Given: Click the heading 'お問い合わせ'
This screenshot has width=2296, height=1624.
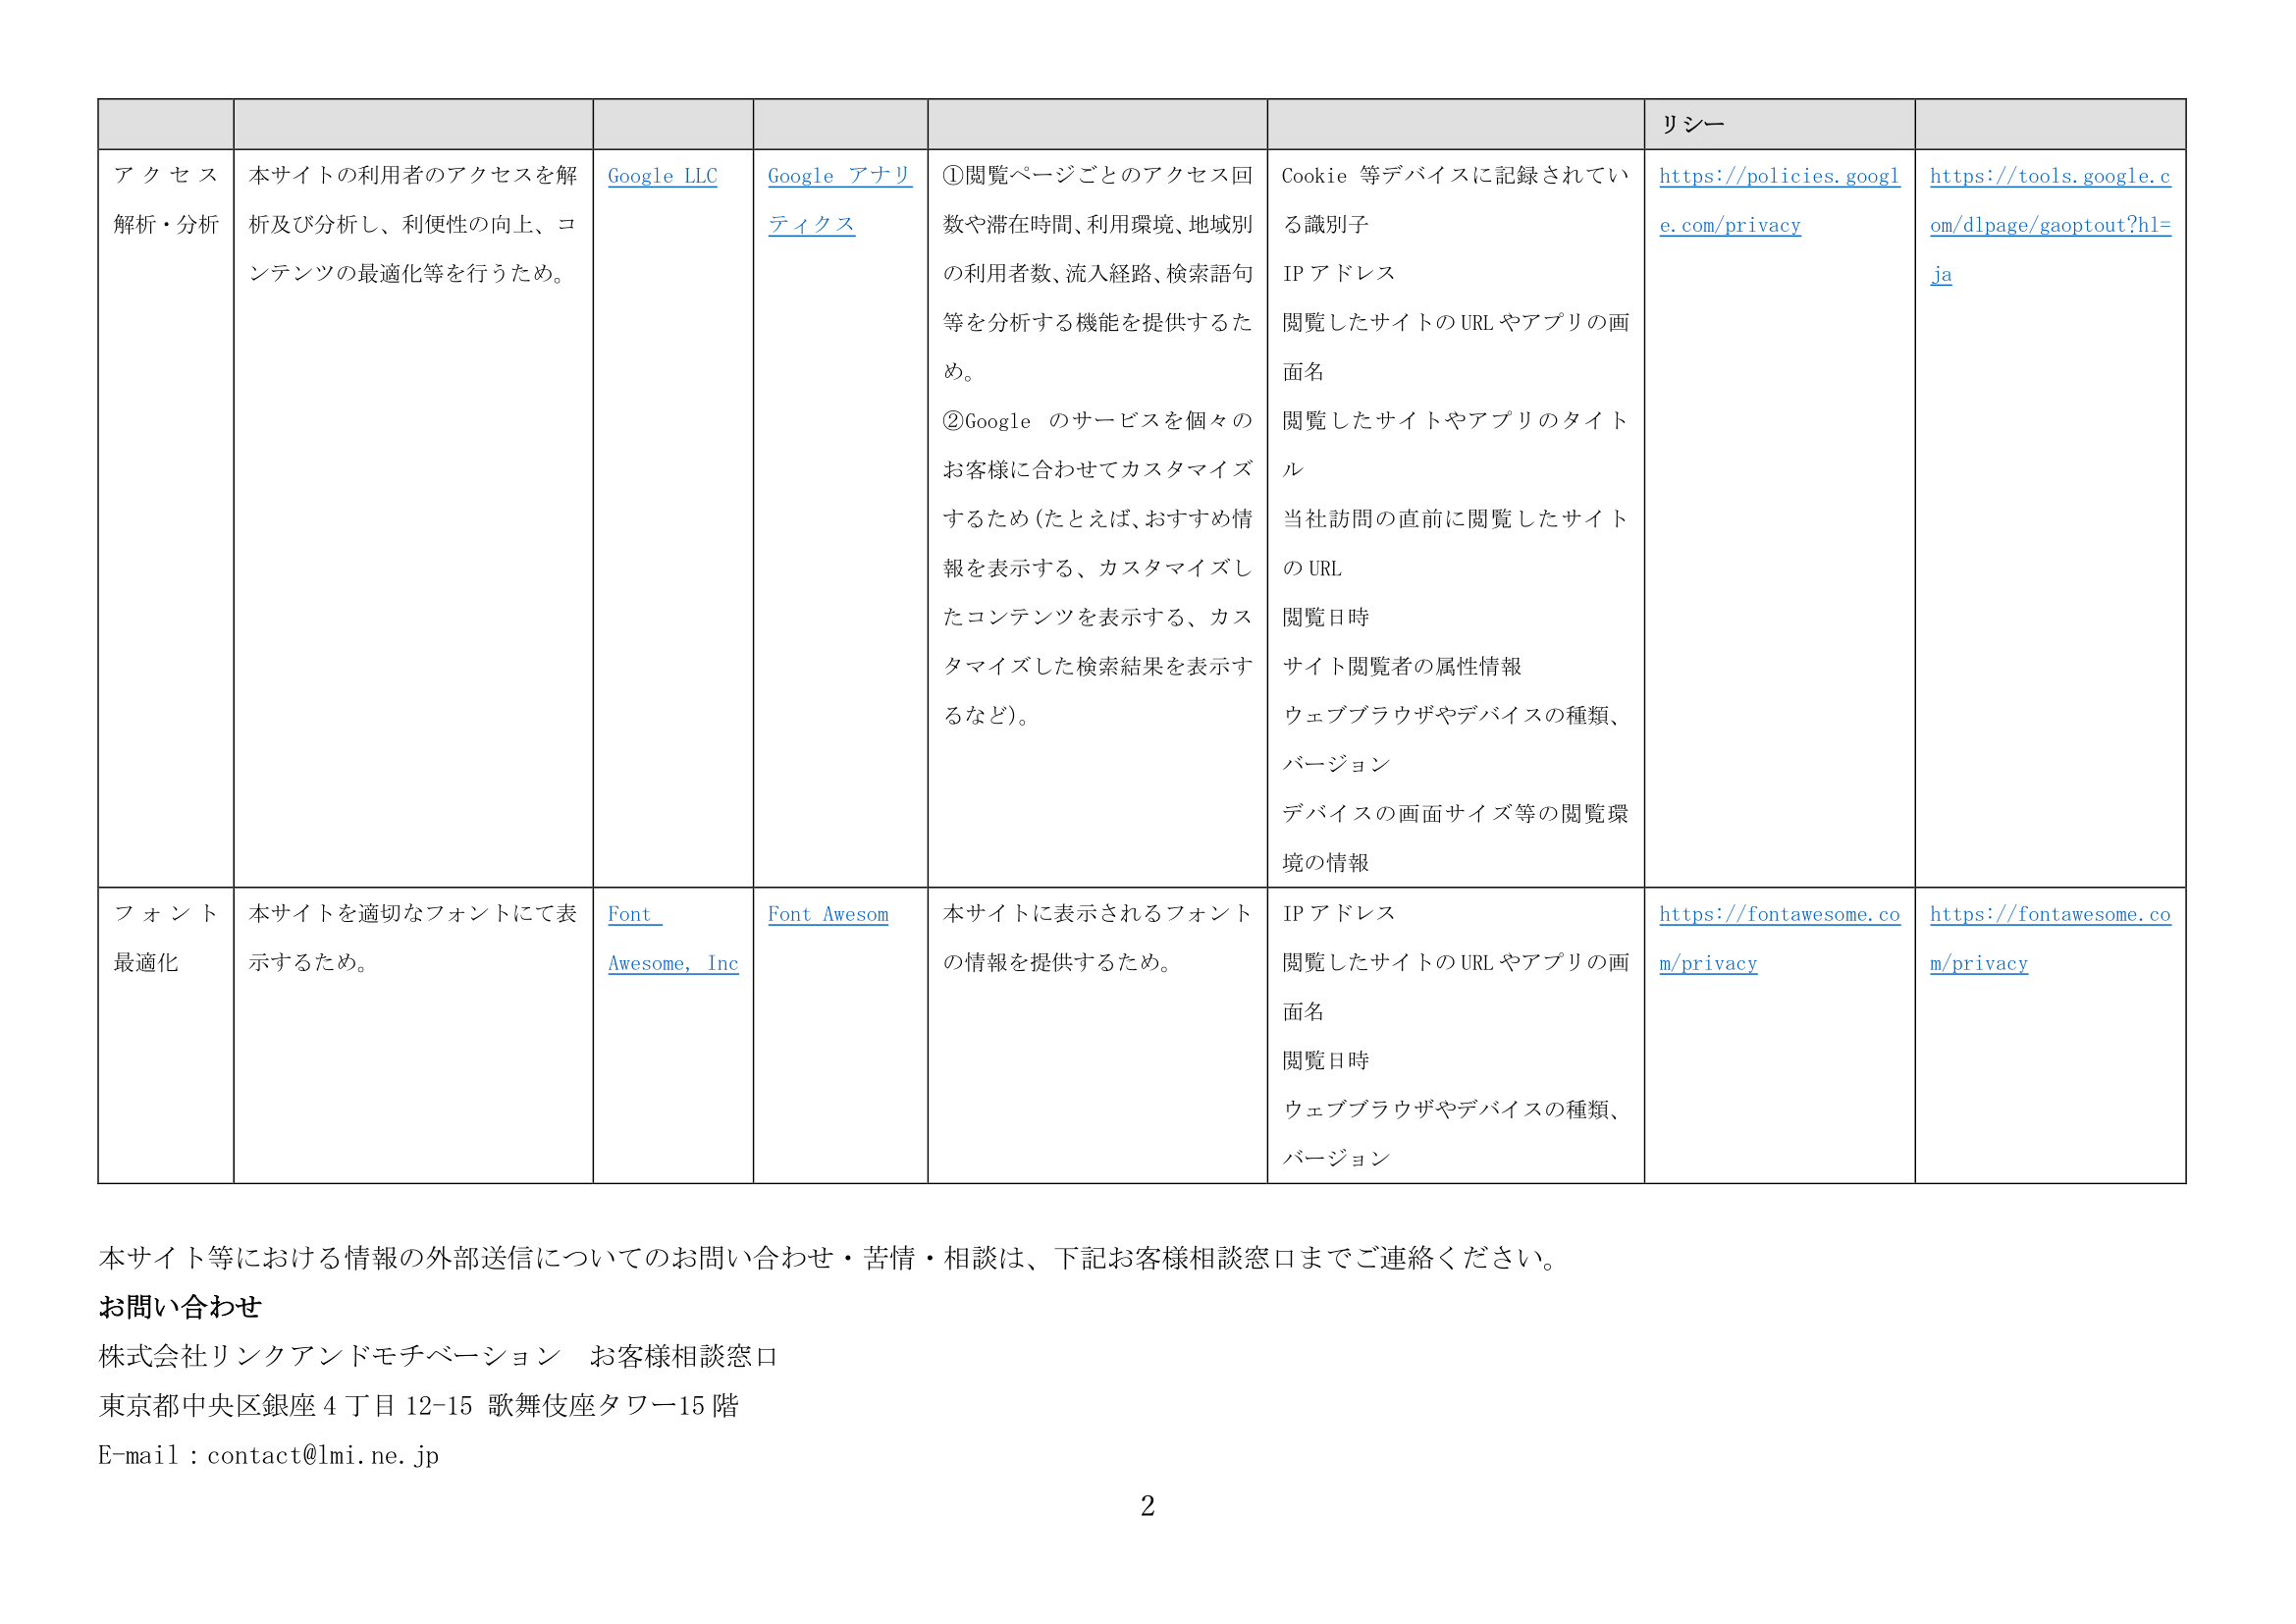Looking at the screenshot, I should pos(180,1307).
